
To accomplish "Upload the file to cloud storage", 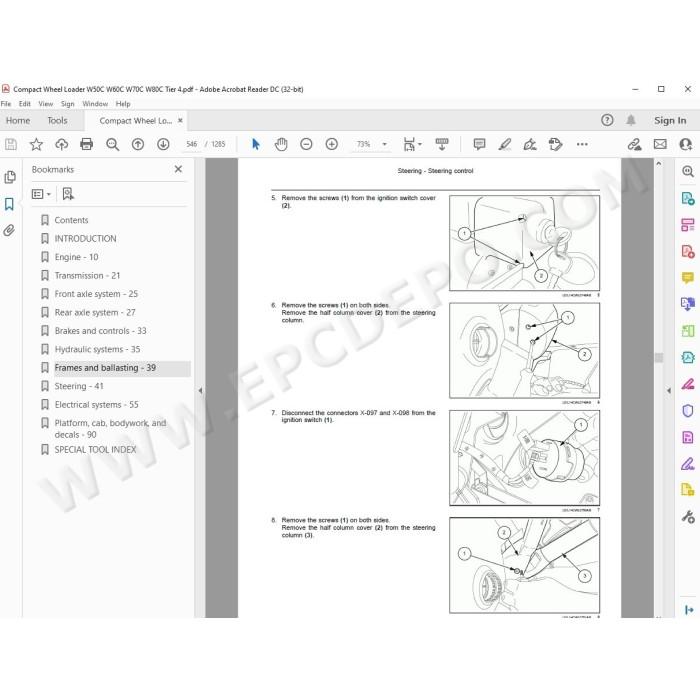I will 61,144.
